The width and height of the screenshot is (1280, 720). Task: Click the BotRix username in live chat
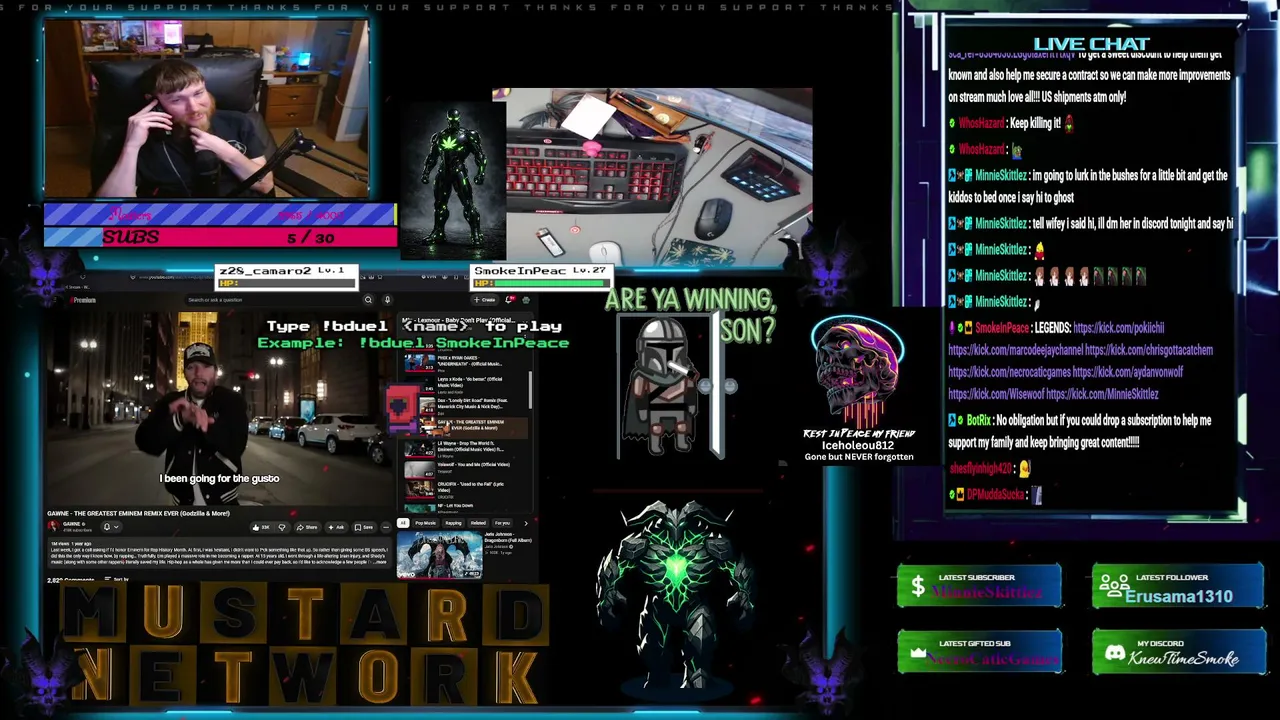[x=978, y=421]
